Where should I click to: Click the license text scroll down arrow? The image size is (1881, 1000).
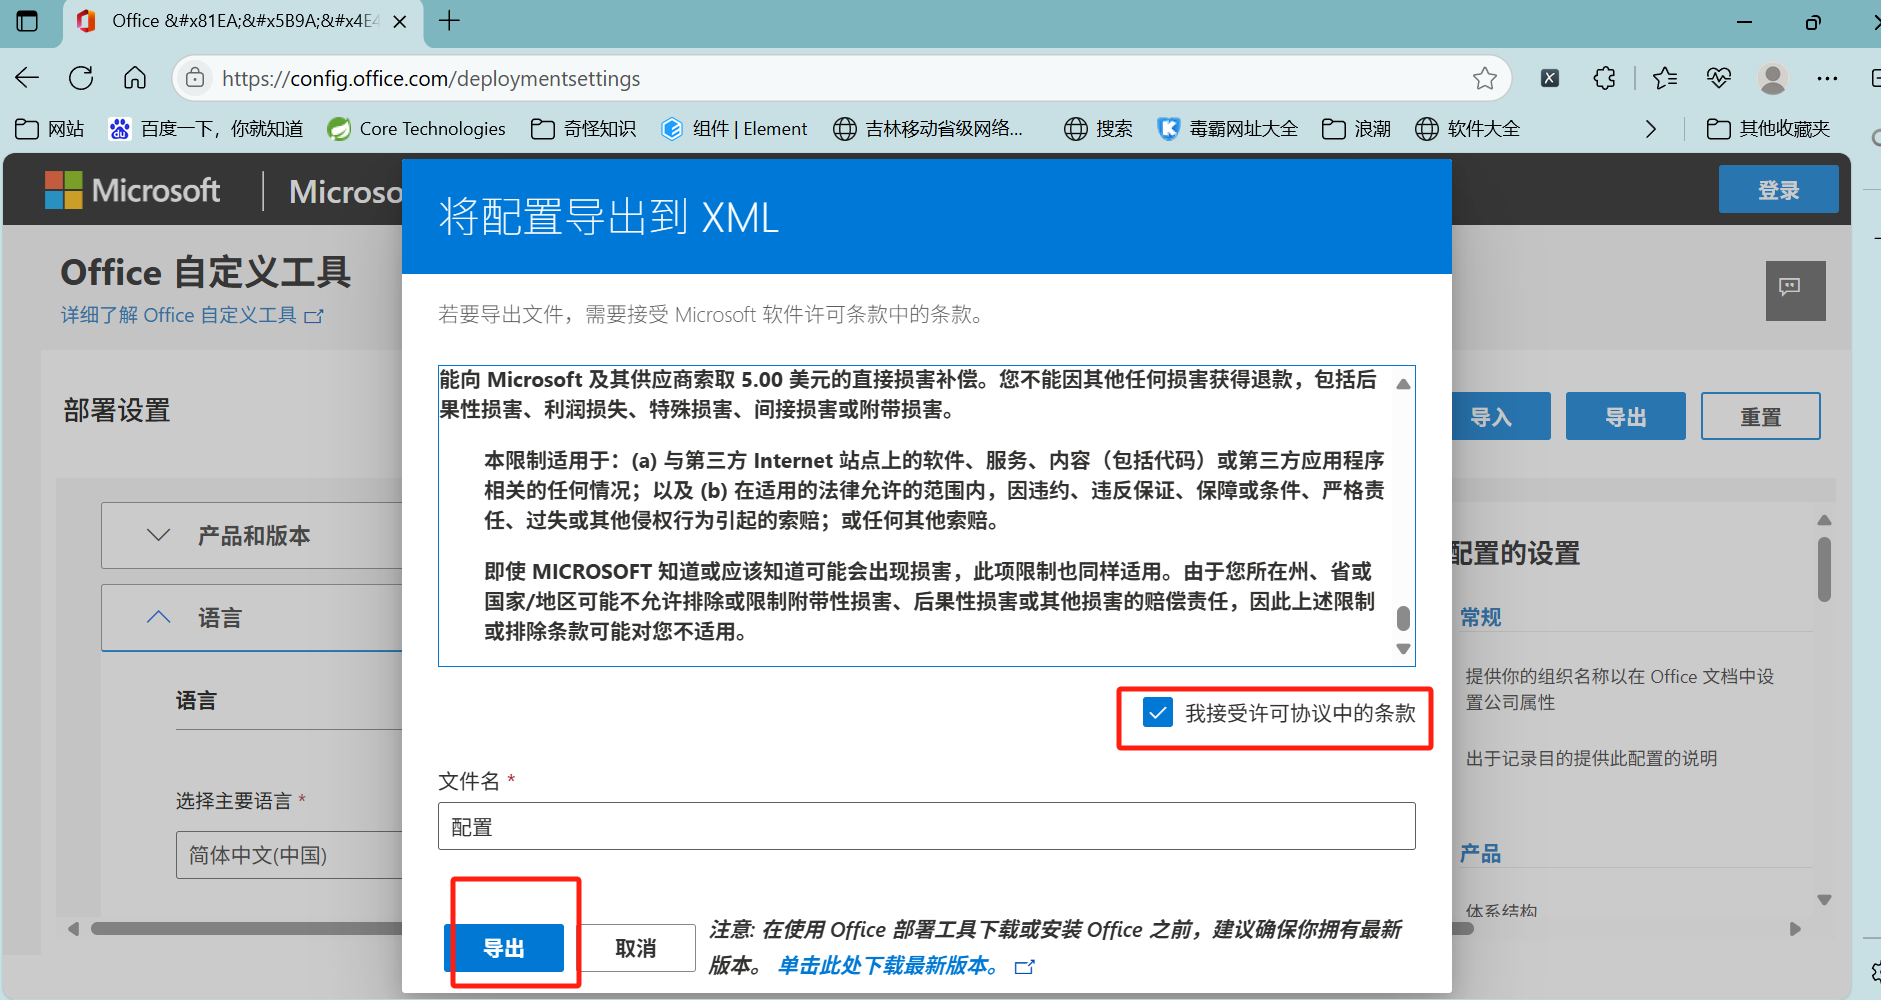click(x=1403, y=649)
